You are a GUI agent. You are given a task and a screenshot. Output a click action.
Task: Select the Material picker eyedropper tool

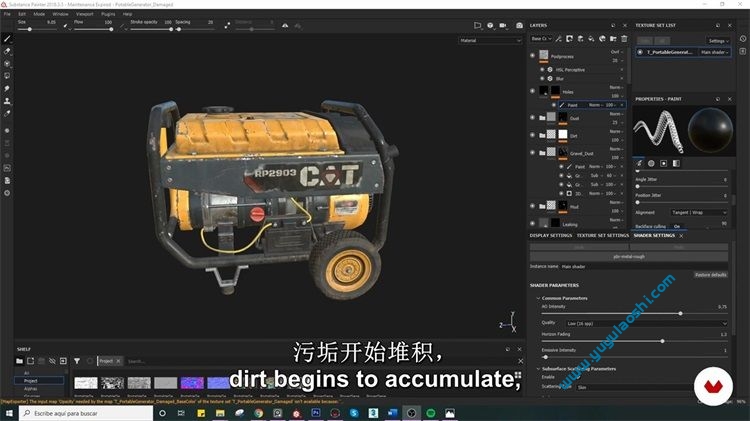point(7,113)
